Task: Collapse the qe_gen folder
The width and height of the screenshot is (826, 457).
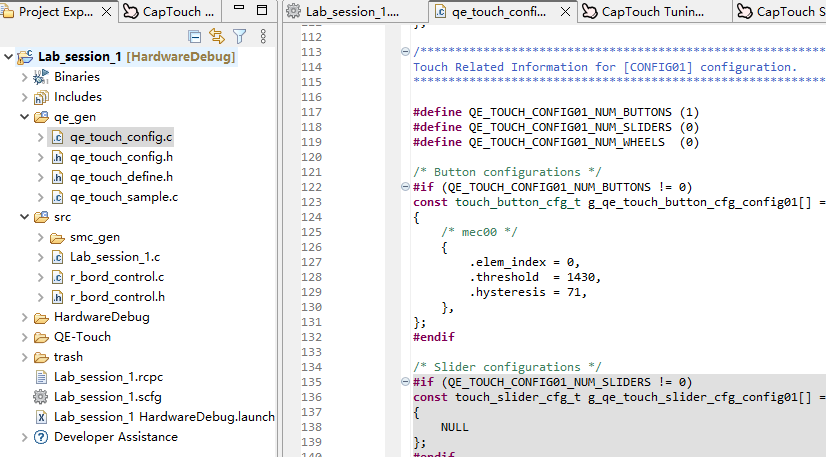Action: (x=24, y=117)
